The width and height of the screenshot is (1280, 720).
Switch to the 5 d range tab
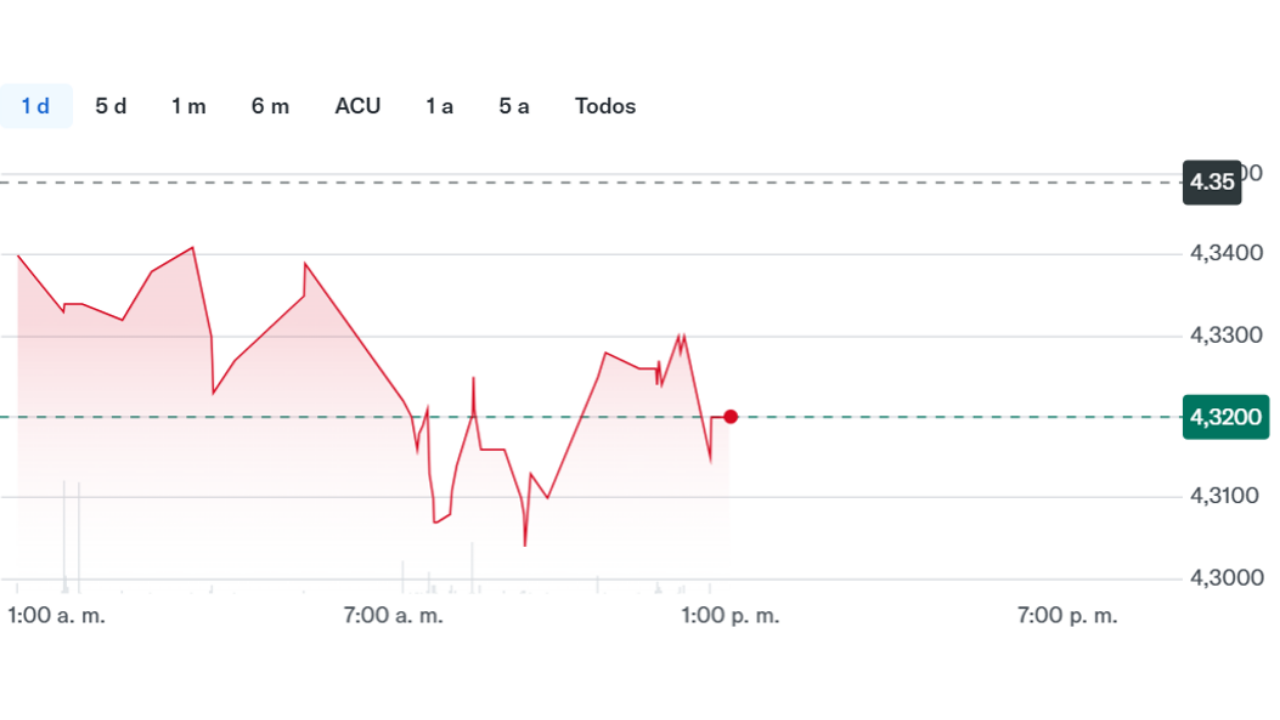pos(111,106)
